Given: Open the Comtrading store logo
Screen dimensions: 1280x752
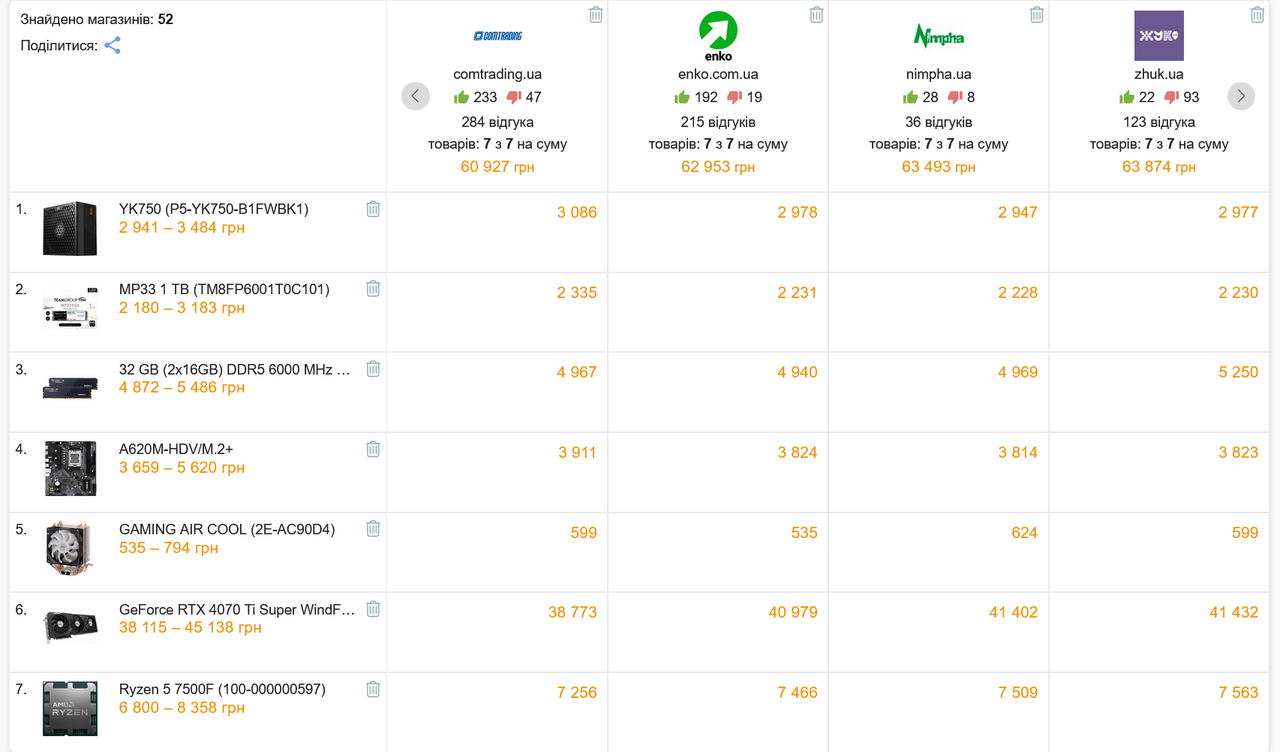Looking at the screenshot, I should coord(498,36).
